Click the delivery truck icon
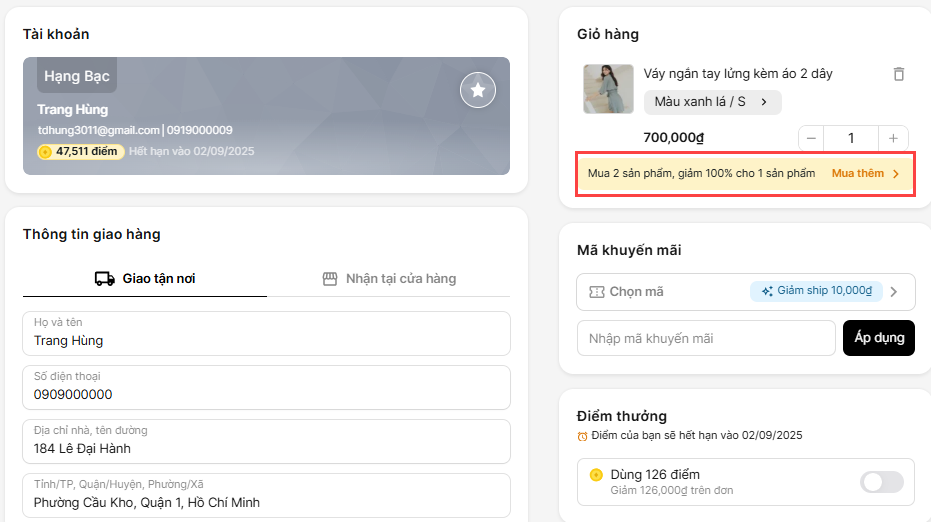This screenshot has width=931, height=522. tap(104, 279)
